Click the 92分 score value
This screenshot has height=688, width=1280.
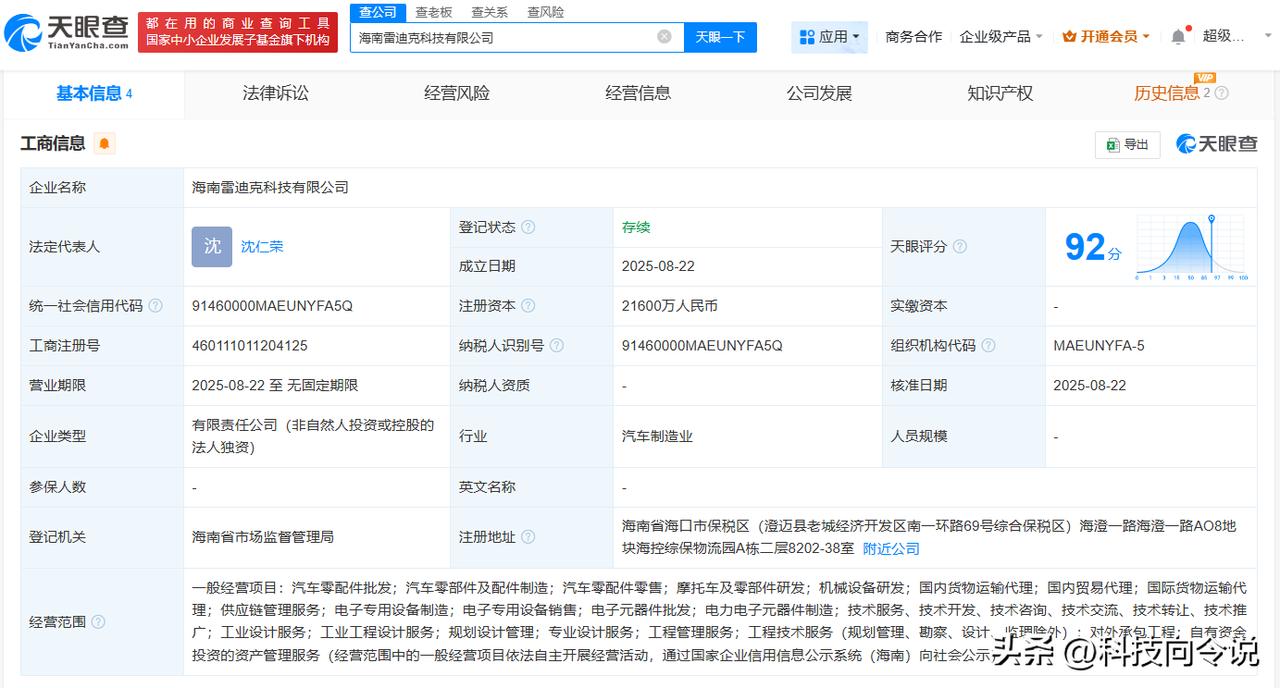coord(1093,247)
